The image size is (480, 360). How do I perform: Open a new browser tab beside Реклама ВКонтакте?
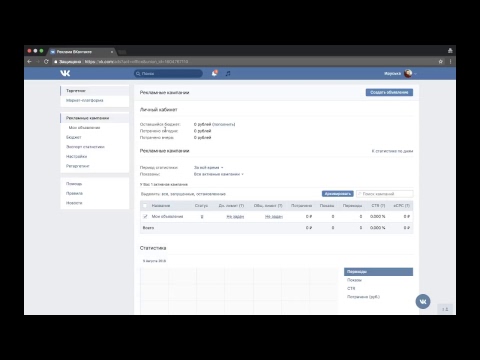122,52
